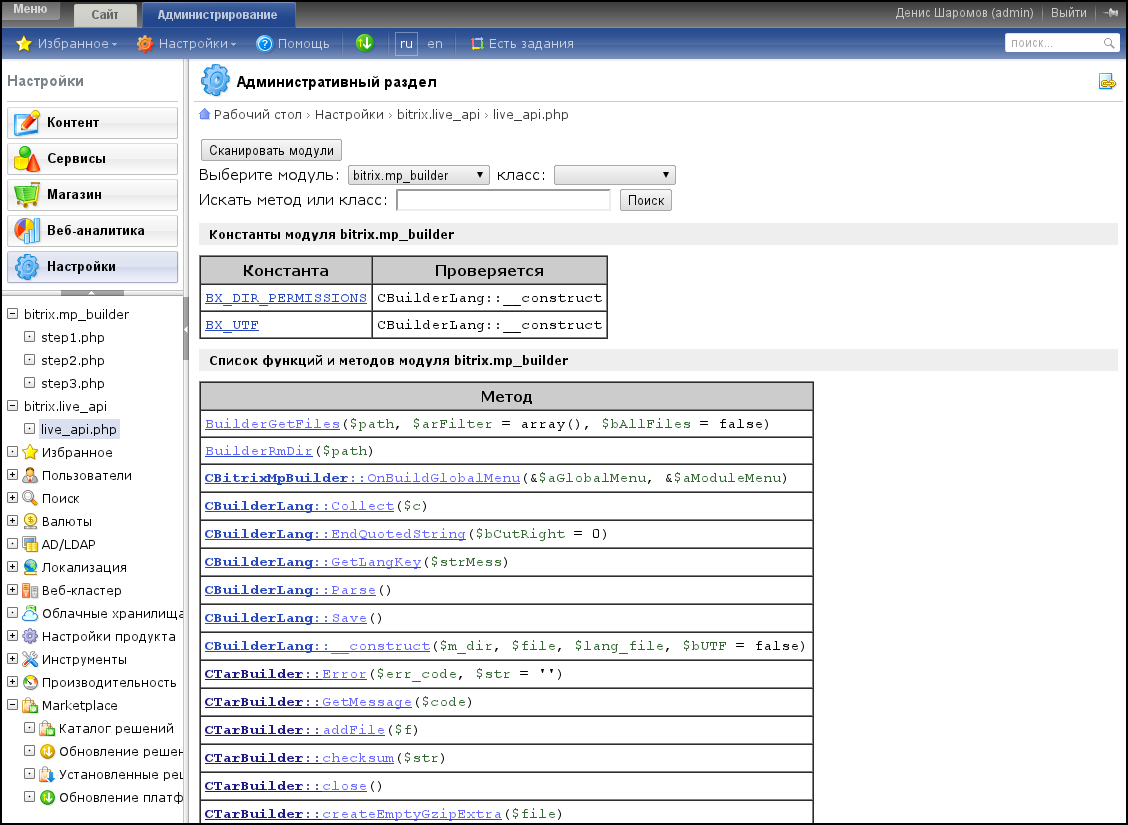Click the Сканировать модули button

pyautogui.click(x=271, y=150)
